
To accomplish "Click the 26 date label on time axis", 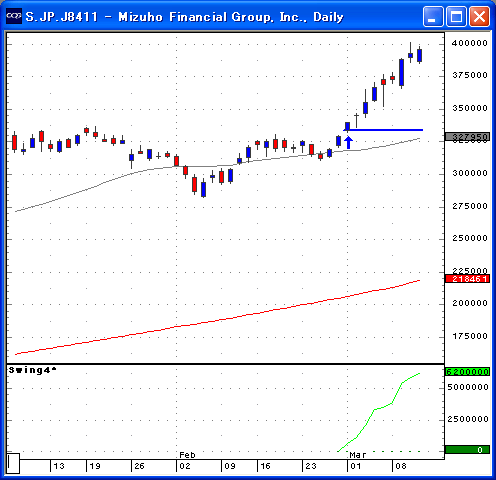I will [139, 466].
